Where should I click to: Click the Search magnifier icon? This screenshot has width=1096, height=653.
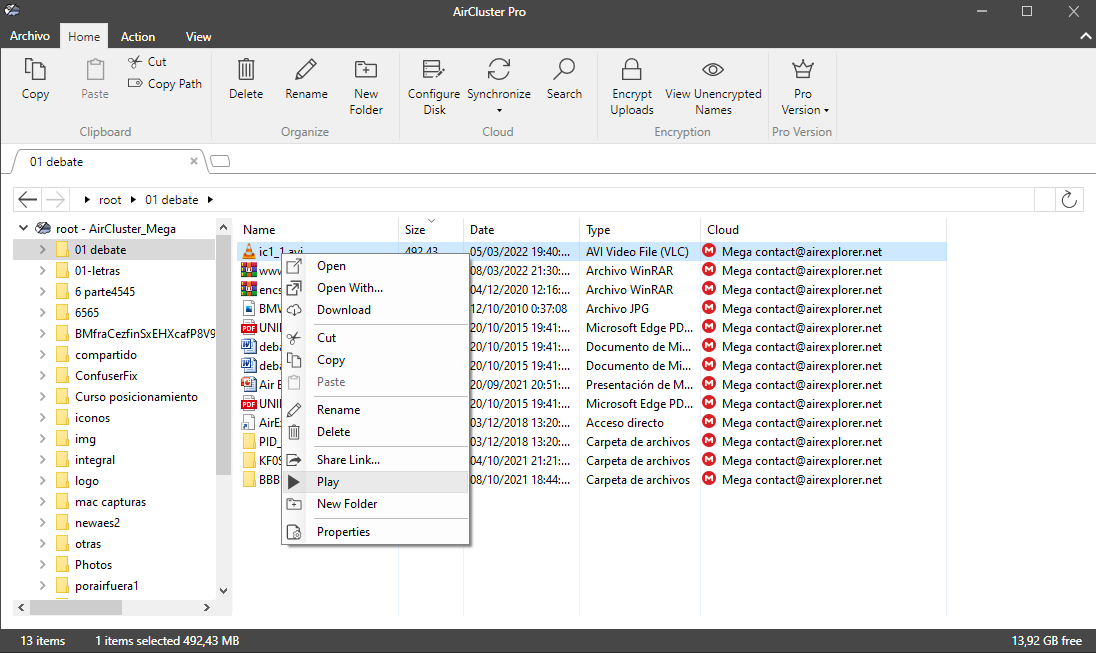point(564,70)
